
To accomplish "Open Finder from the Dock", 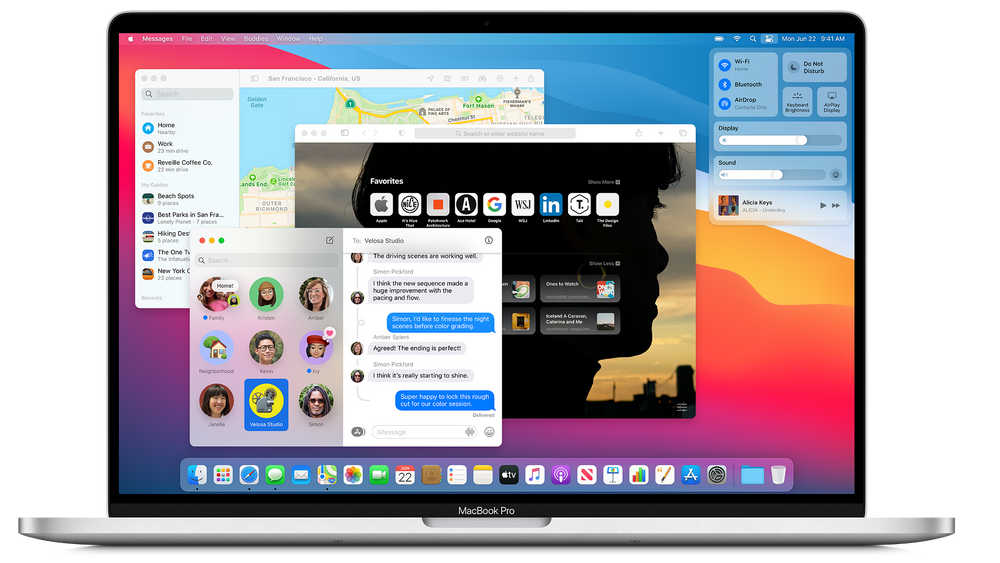I will pos(196,474).
